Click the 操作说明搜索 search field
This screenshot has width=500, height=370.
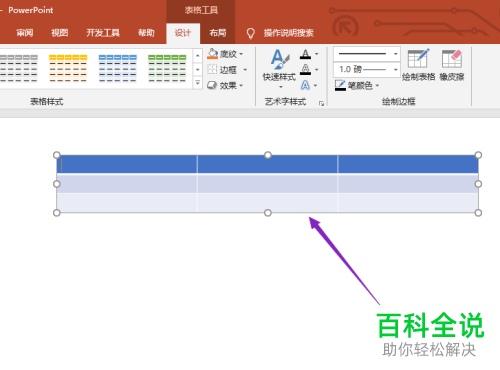(289, 33)
